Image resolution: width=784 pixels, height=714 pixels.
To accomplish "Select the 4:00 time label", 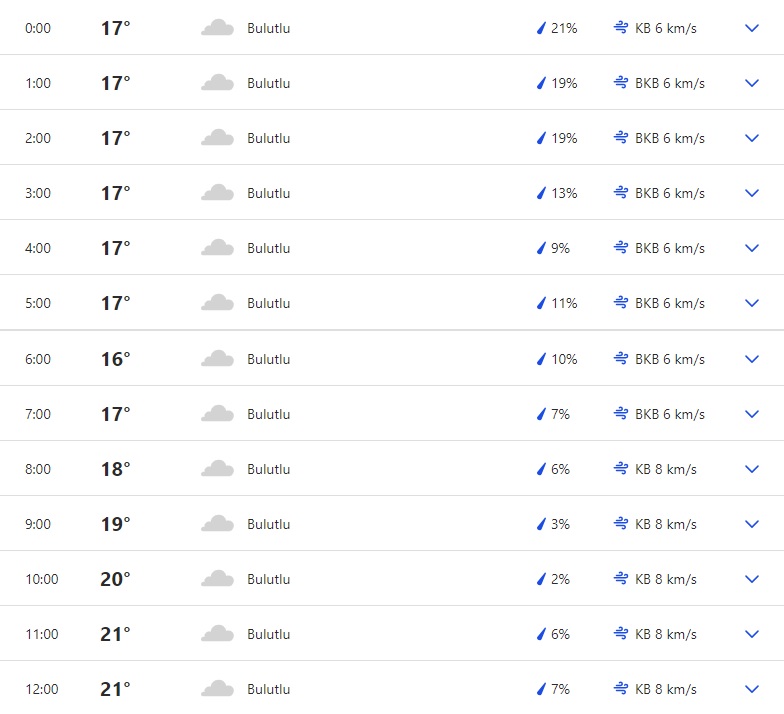I will (x=38, y=248).
